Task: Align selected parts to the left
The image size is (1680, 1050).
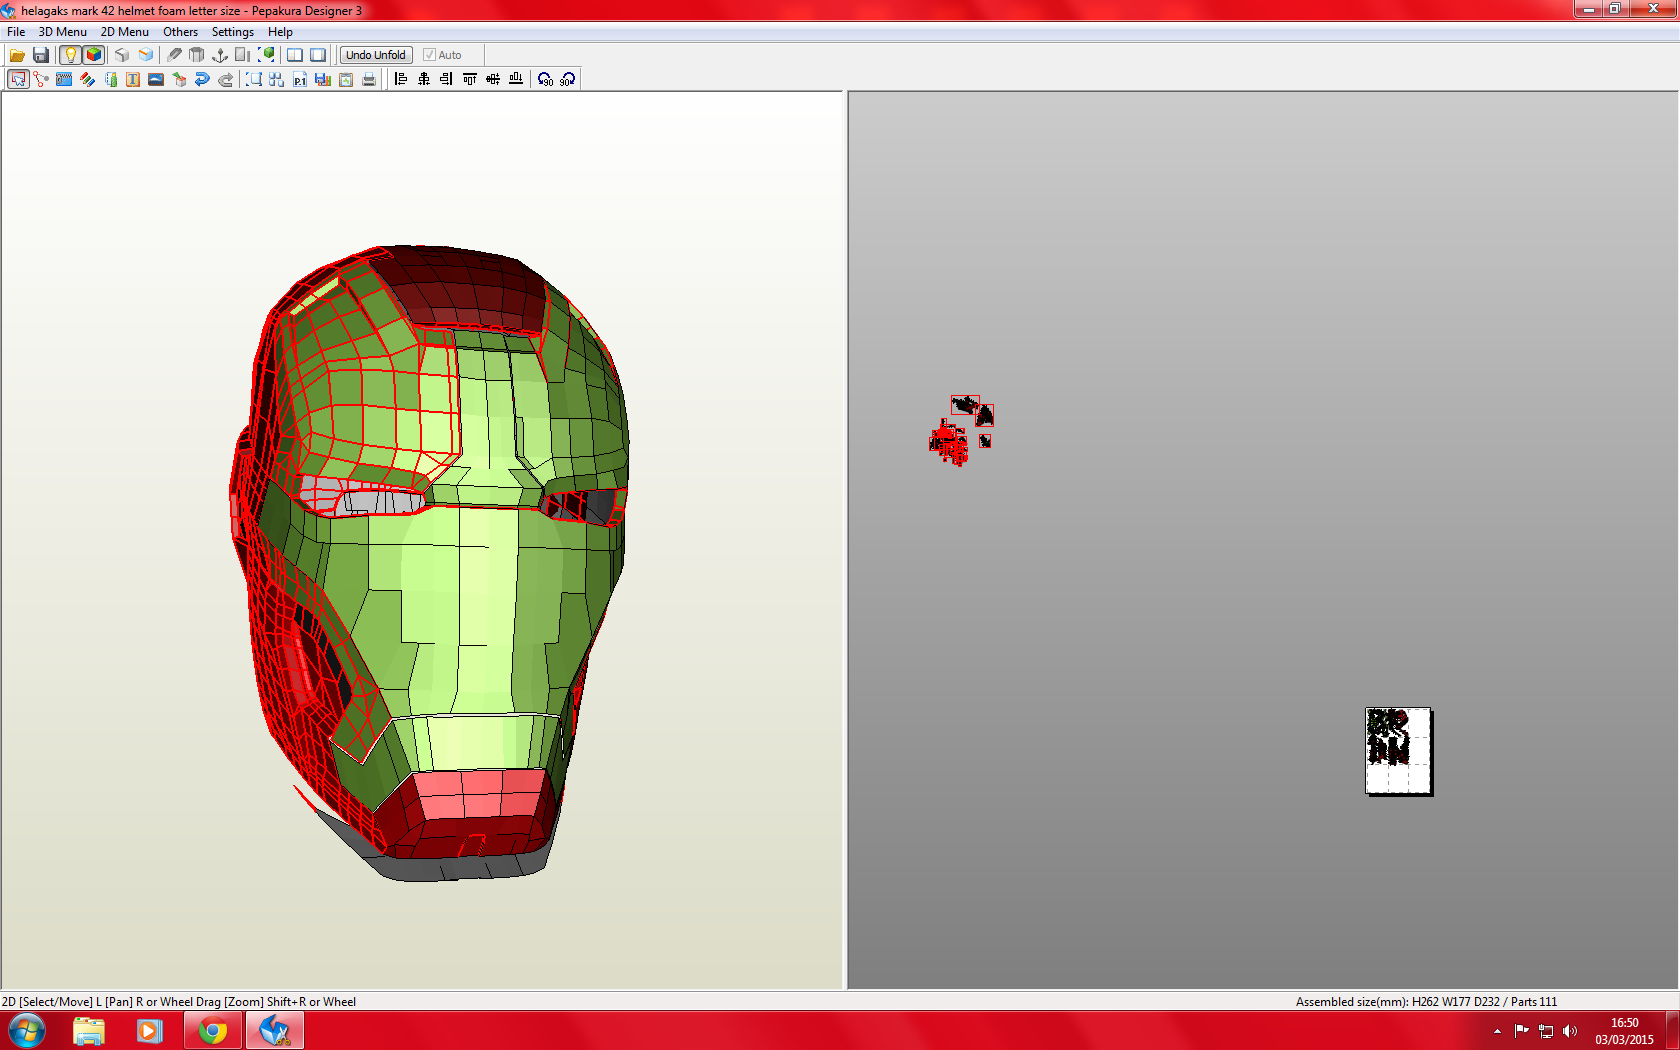Action: 401,79
